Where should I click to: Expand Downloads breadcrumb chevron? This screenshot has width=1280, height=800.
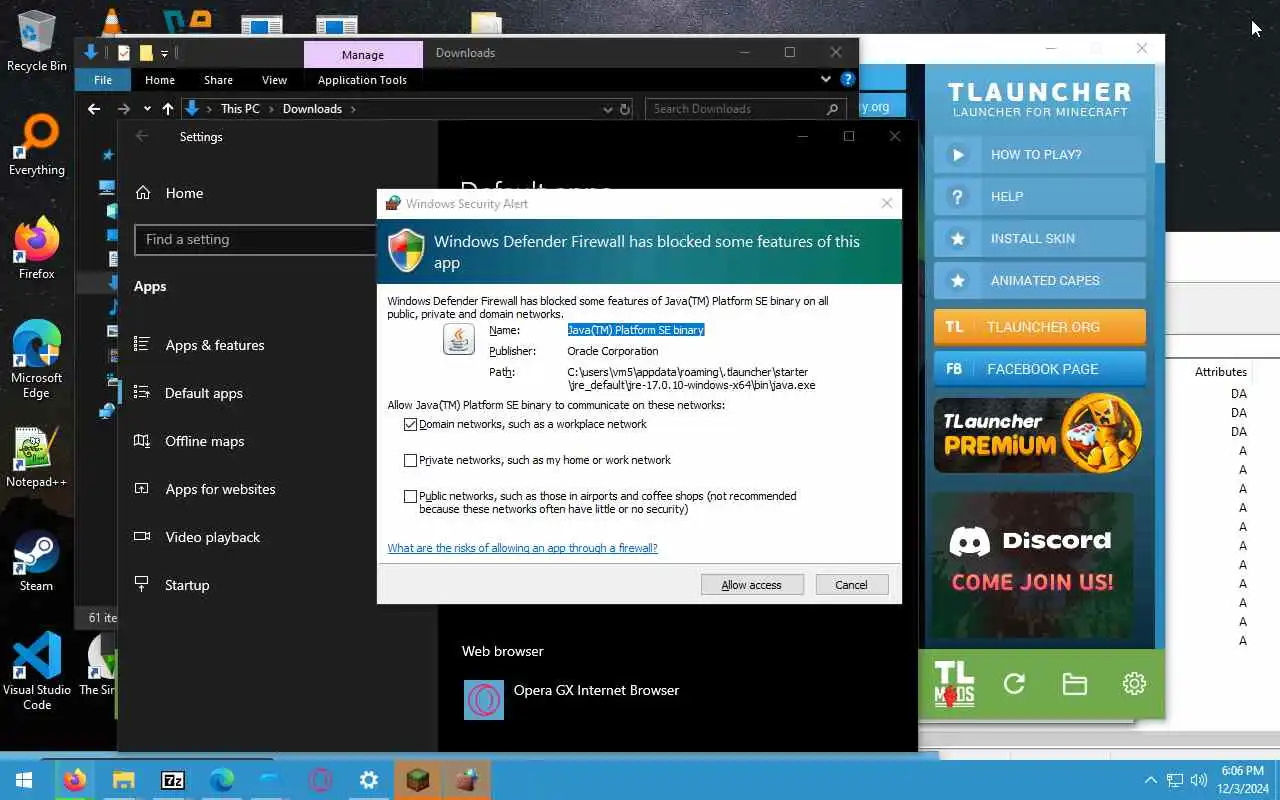click(x=353, y=109)
